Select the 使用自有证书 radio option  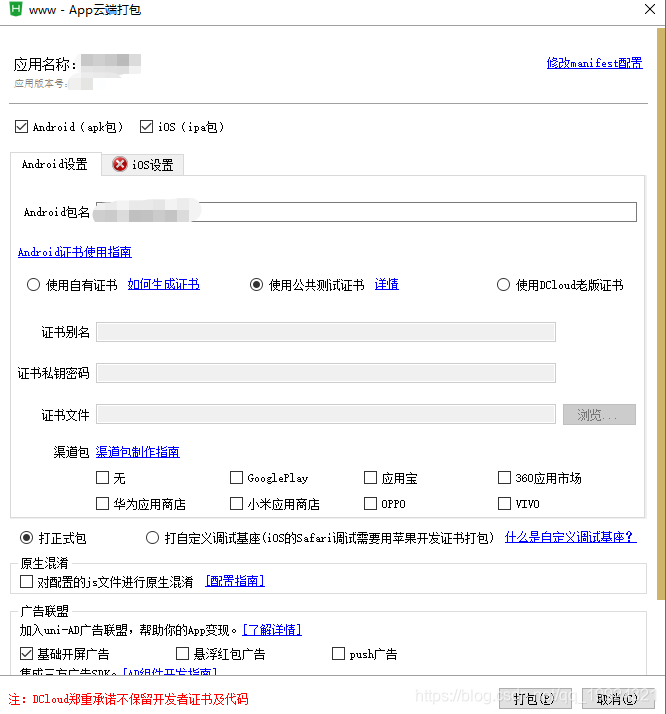(33, 285)
